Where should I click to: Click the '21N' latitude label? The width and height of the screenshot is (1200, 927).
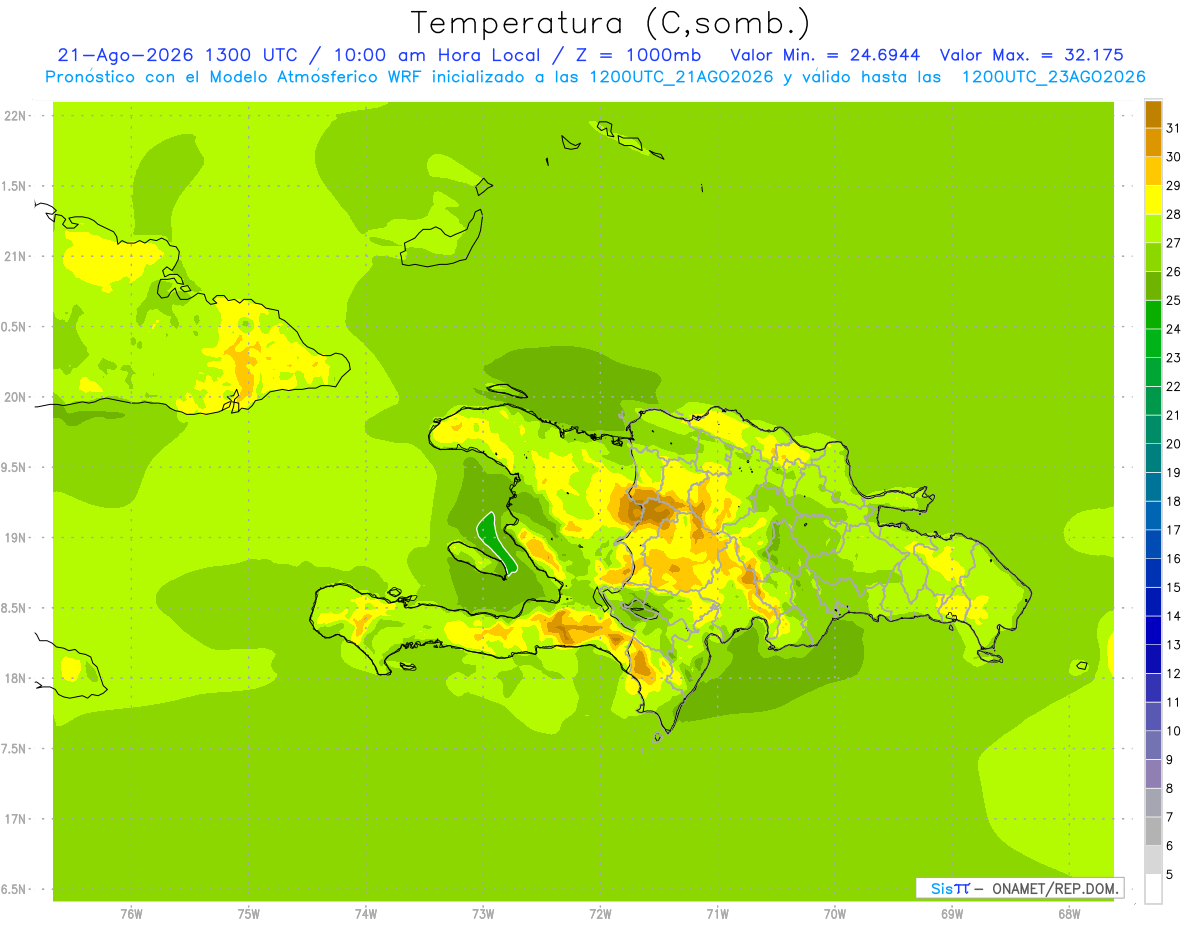15,257
